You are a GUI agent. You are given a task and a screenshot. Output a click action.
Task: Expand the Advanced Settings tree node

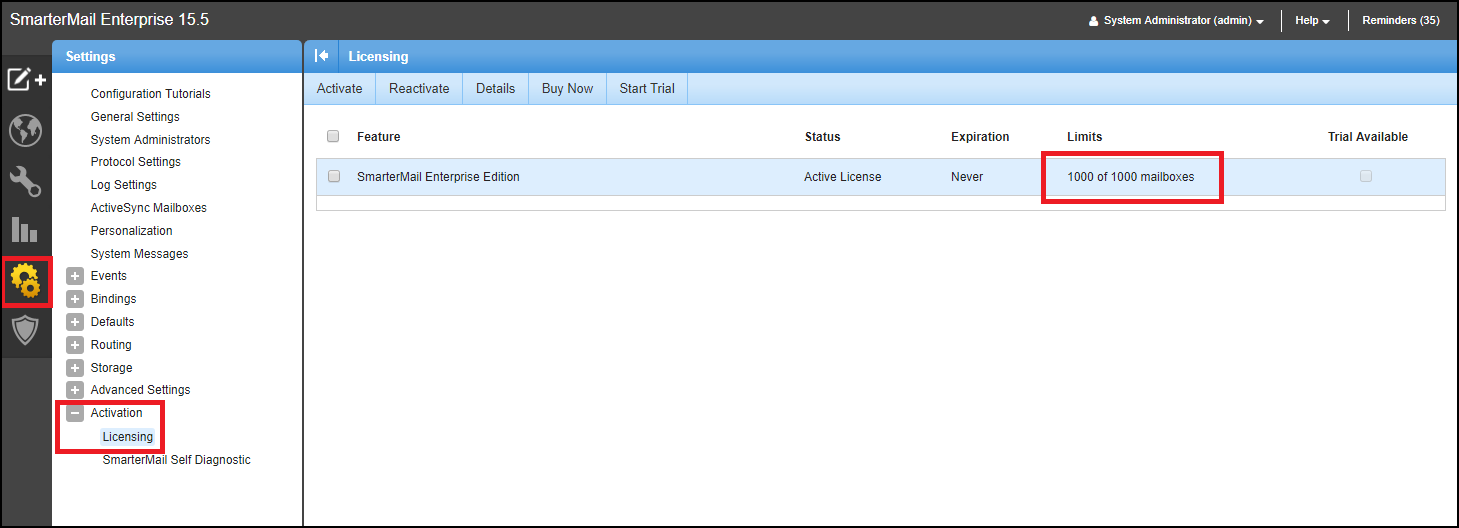click(x=75, y=390)
